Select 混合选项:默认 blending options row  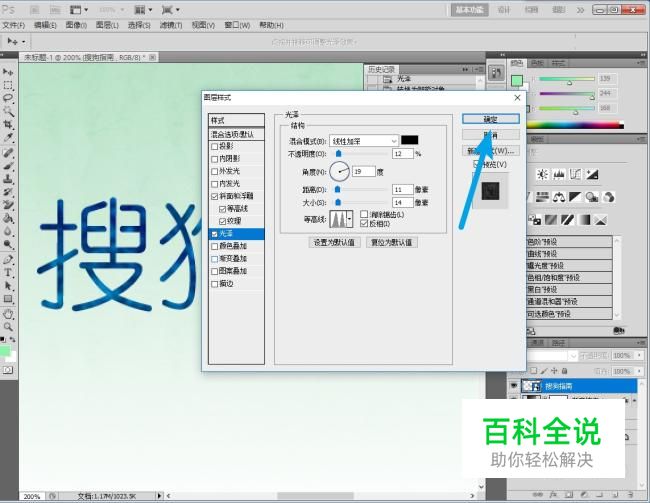236,134
